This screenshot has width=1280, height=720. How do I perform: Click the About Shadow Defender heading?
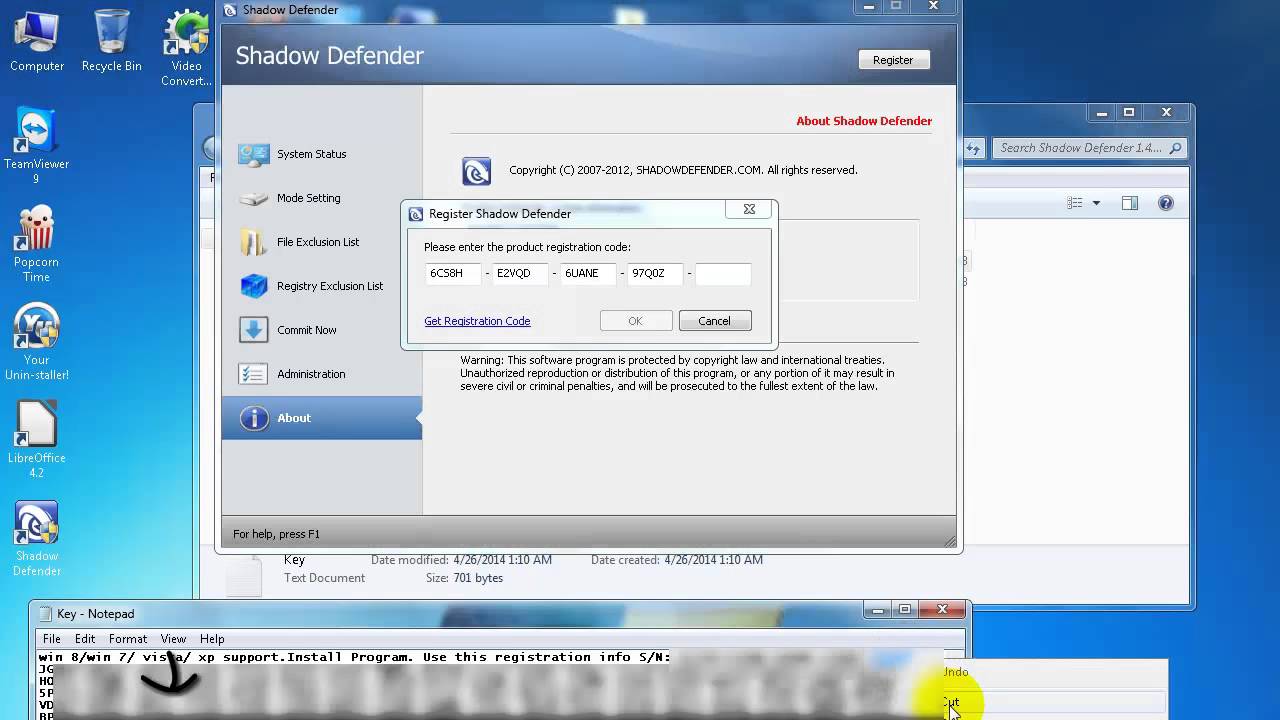pyautogui.click(x=864, y=121)
